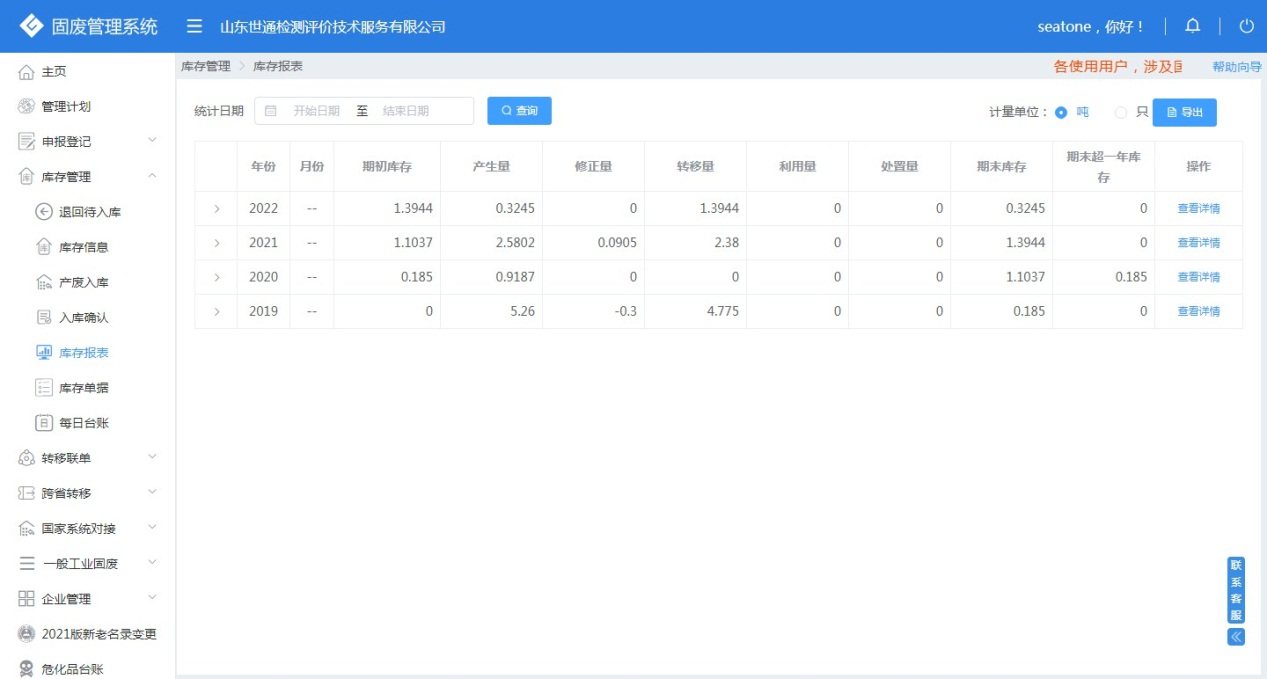Open the notification bell icon
This screenshot has height=679, width=1267.
pyautogui.click(x=1192, y=27)
